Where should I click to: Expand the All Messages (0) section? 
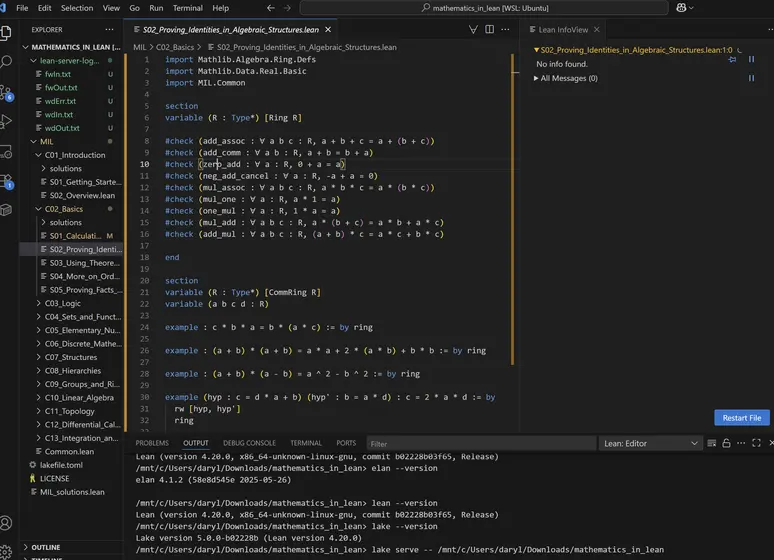point(566,78)
